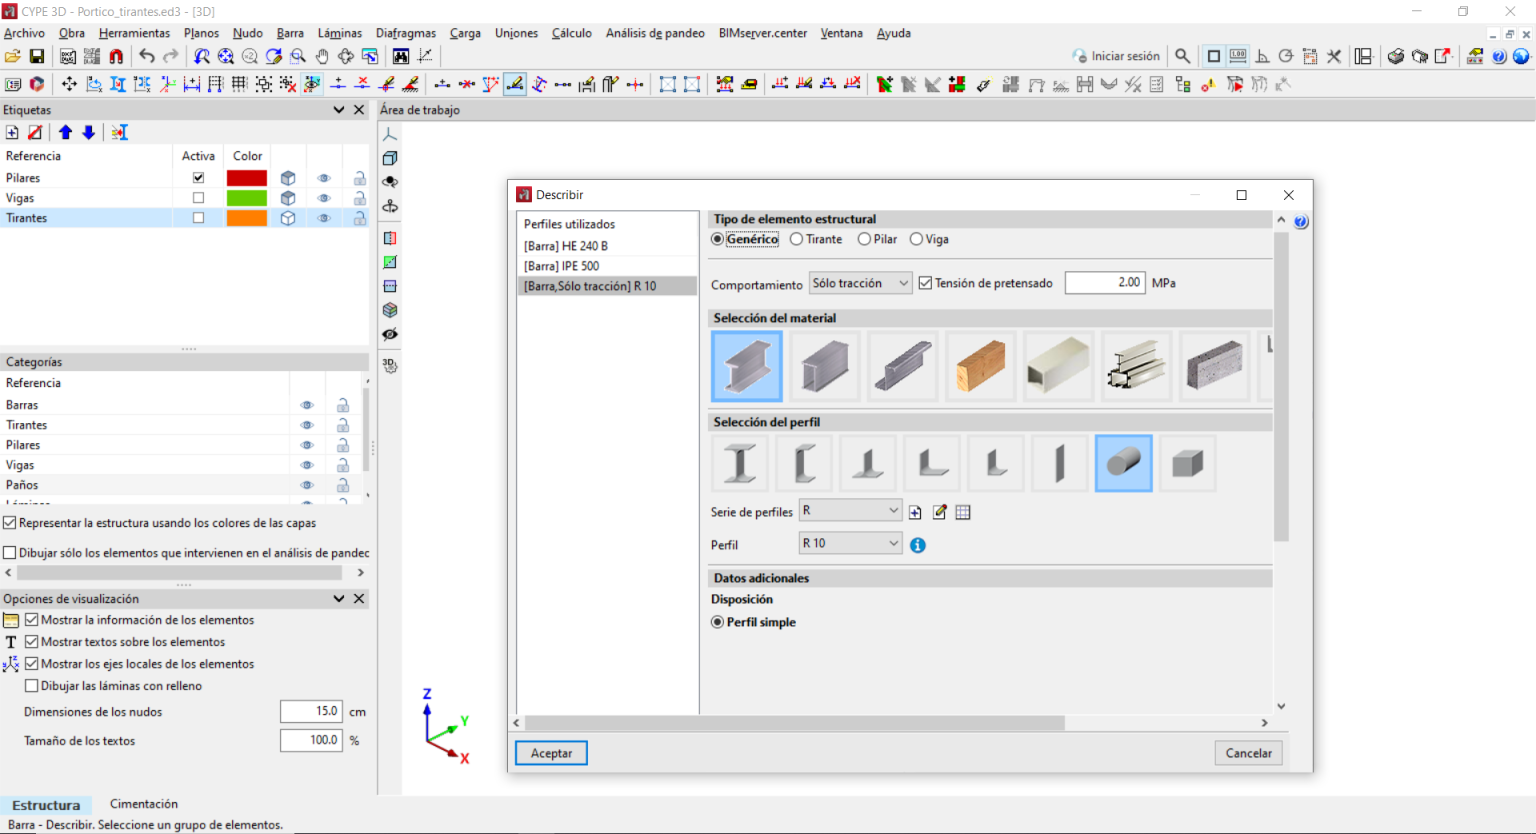Click the new label icon in Etiquetas panel
Image resolution: width=1536 pixels, height=834 pixels.
coord(12,132)
